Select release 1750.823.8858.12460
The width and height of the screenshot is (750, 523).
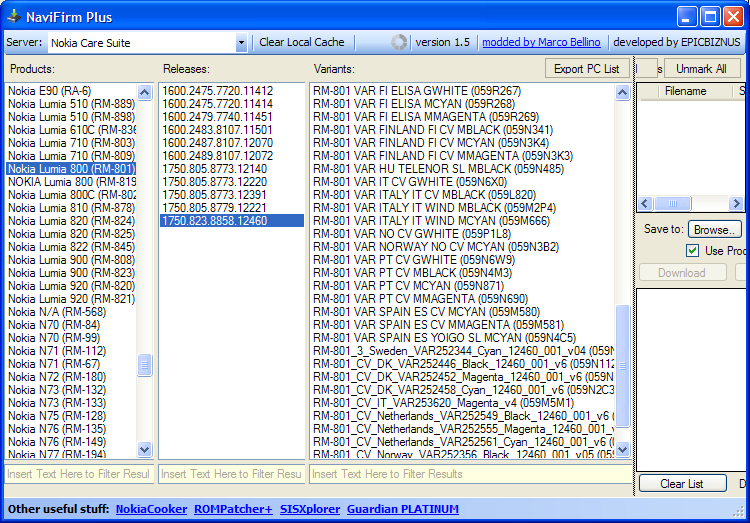232,221
